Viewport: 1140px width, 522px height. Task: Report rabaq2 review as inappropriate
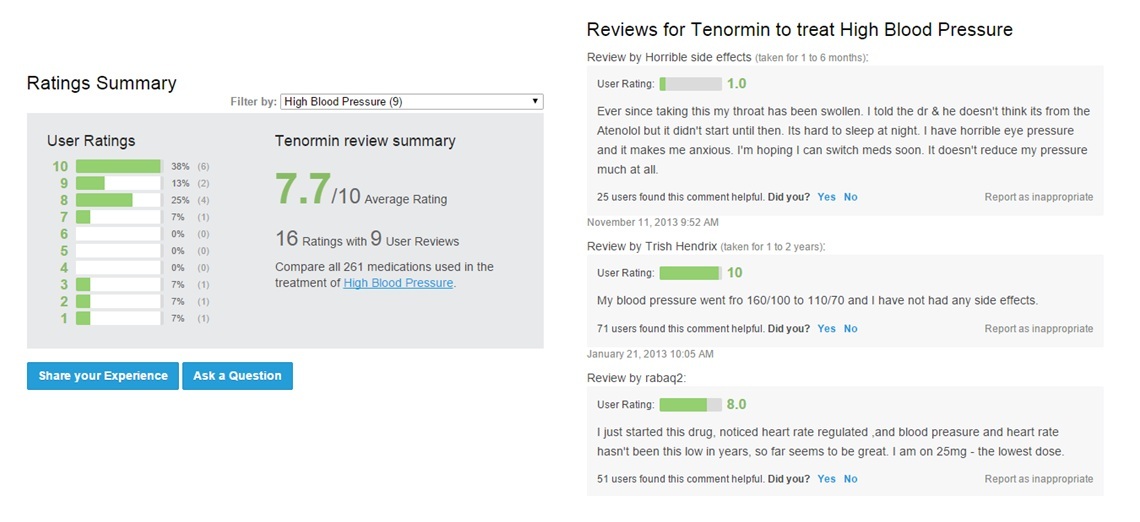click(1038, 479)
